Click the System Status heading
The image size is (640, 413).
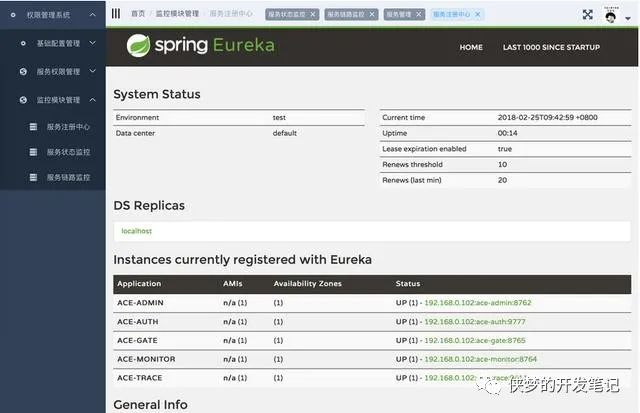pyautogui.click(x=157, y=94)
